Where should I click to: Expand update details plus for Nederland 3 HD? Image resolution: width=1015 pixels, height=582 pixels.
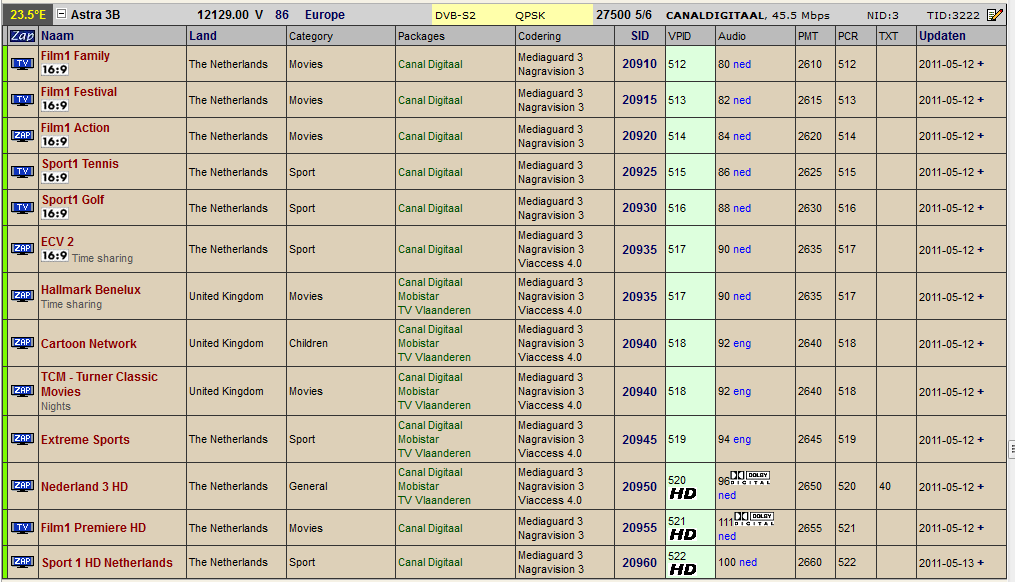(x=981, y=487)
